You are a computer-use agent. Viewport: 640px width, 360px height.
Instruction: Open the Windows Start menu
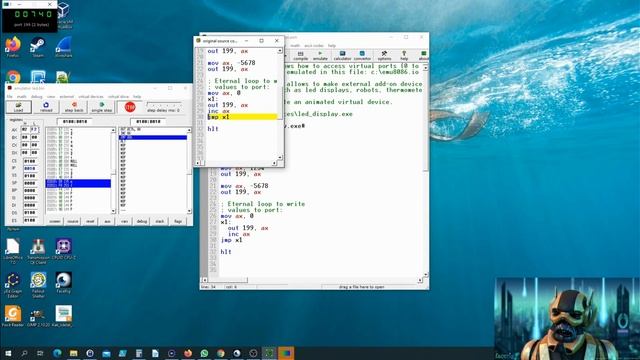8,353
